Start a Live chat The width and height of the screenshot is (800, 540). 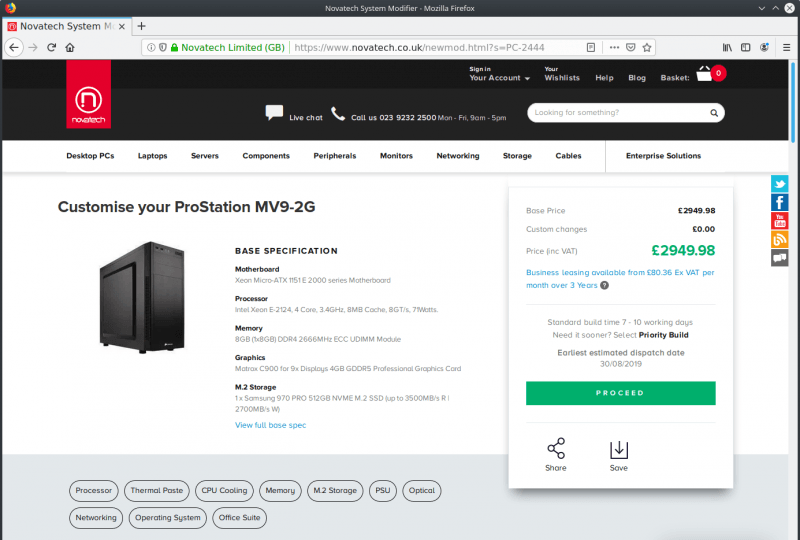coord(294,114)
